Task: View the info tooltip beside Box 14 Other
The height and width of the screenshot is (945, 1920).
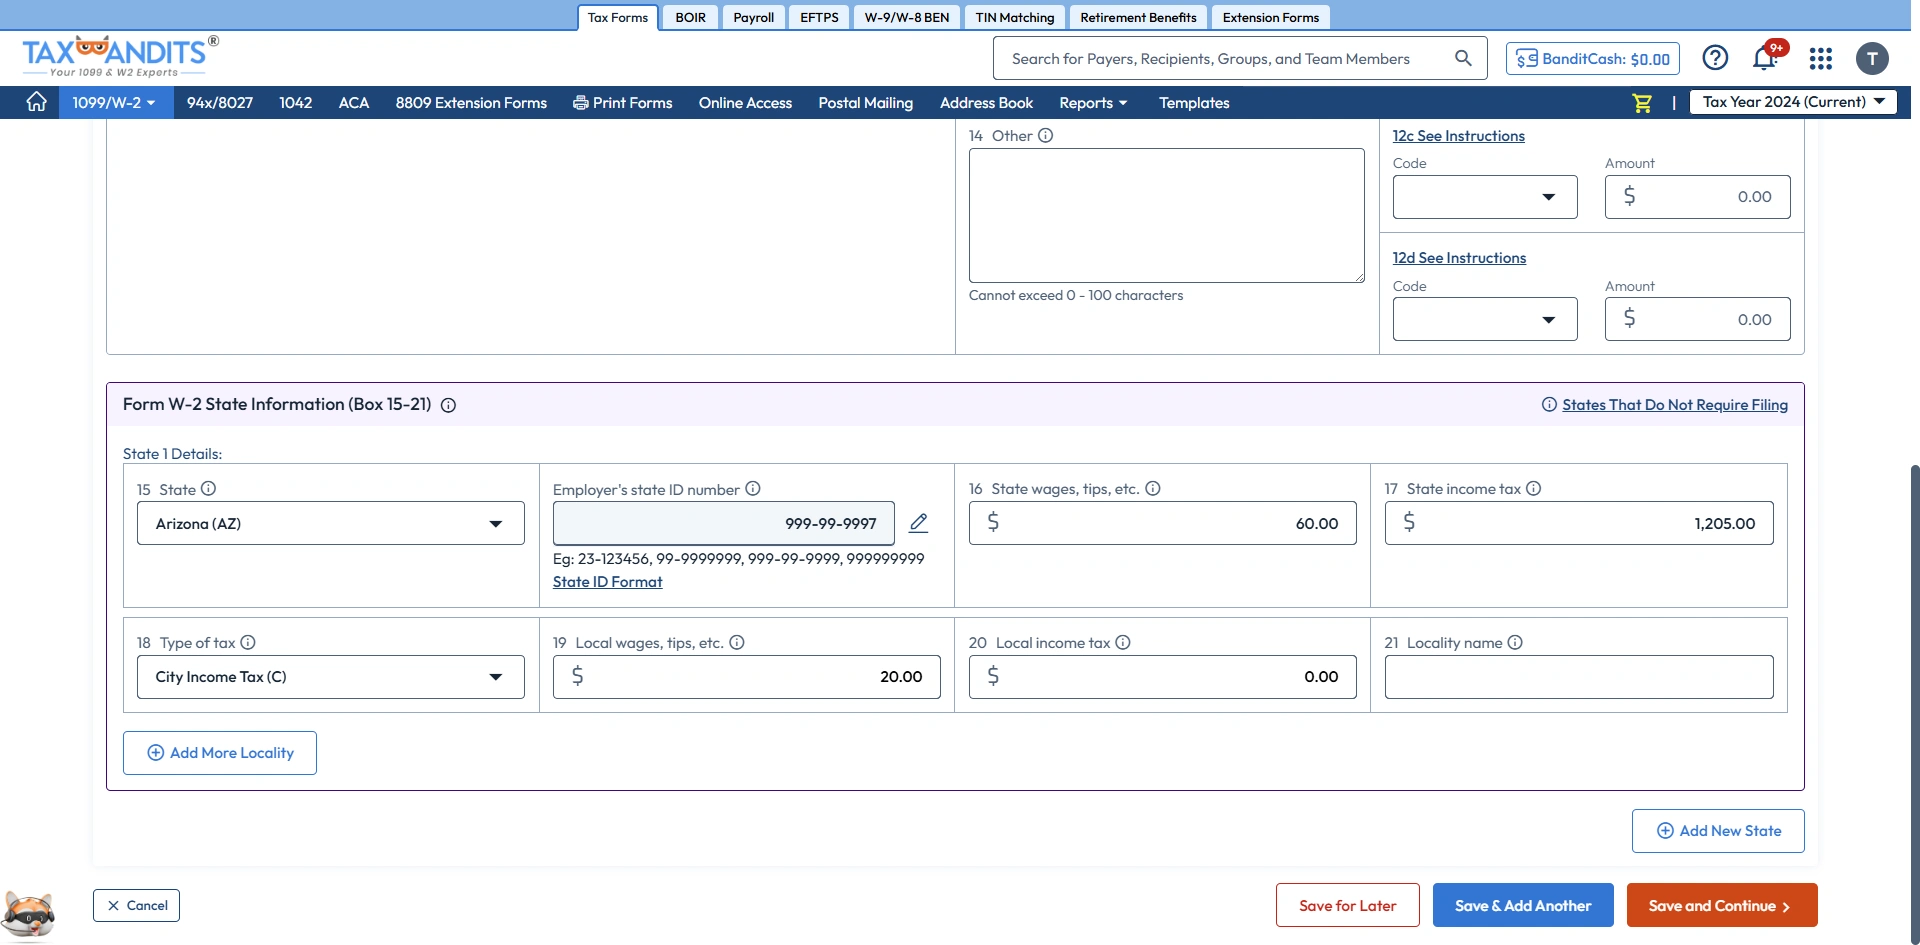Action: (x=1046, y=135)
